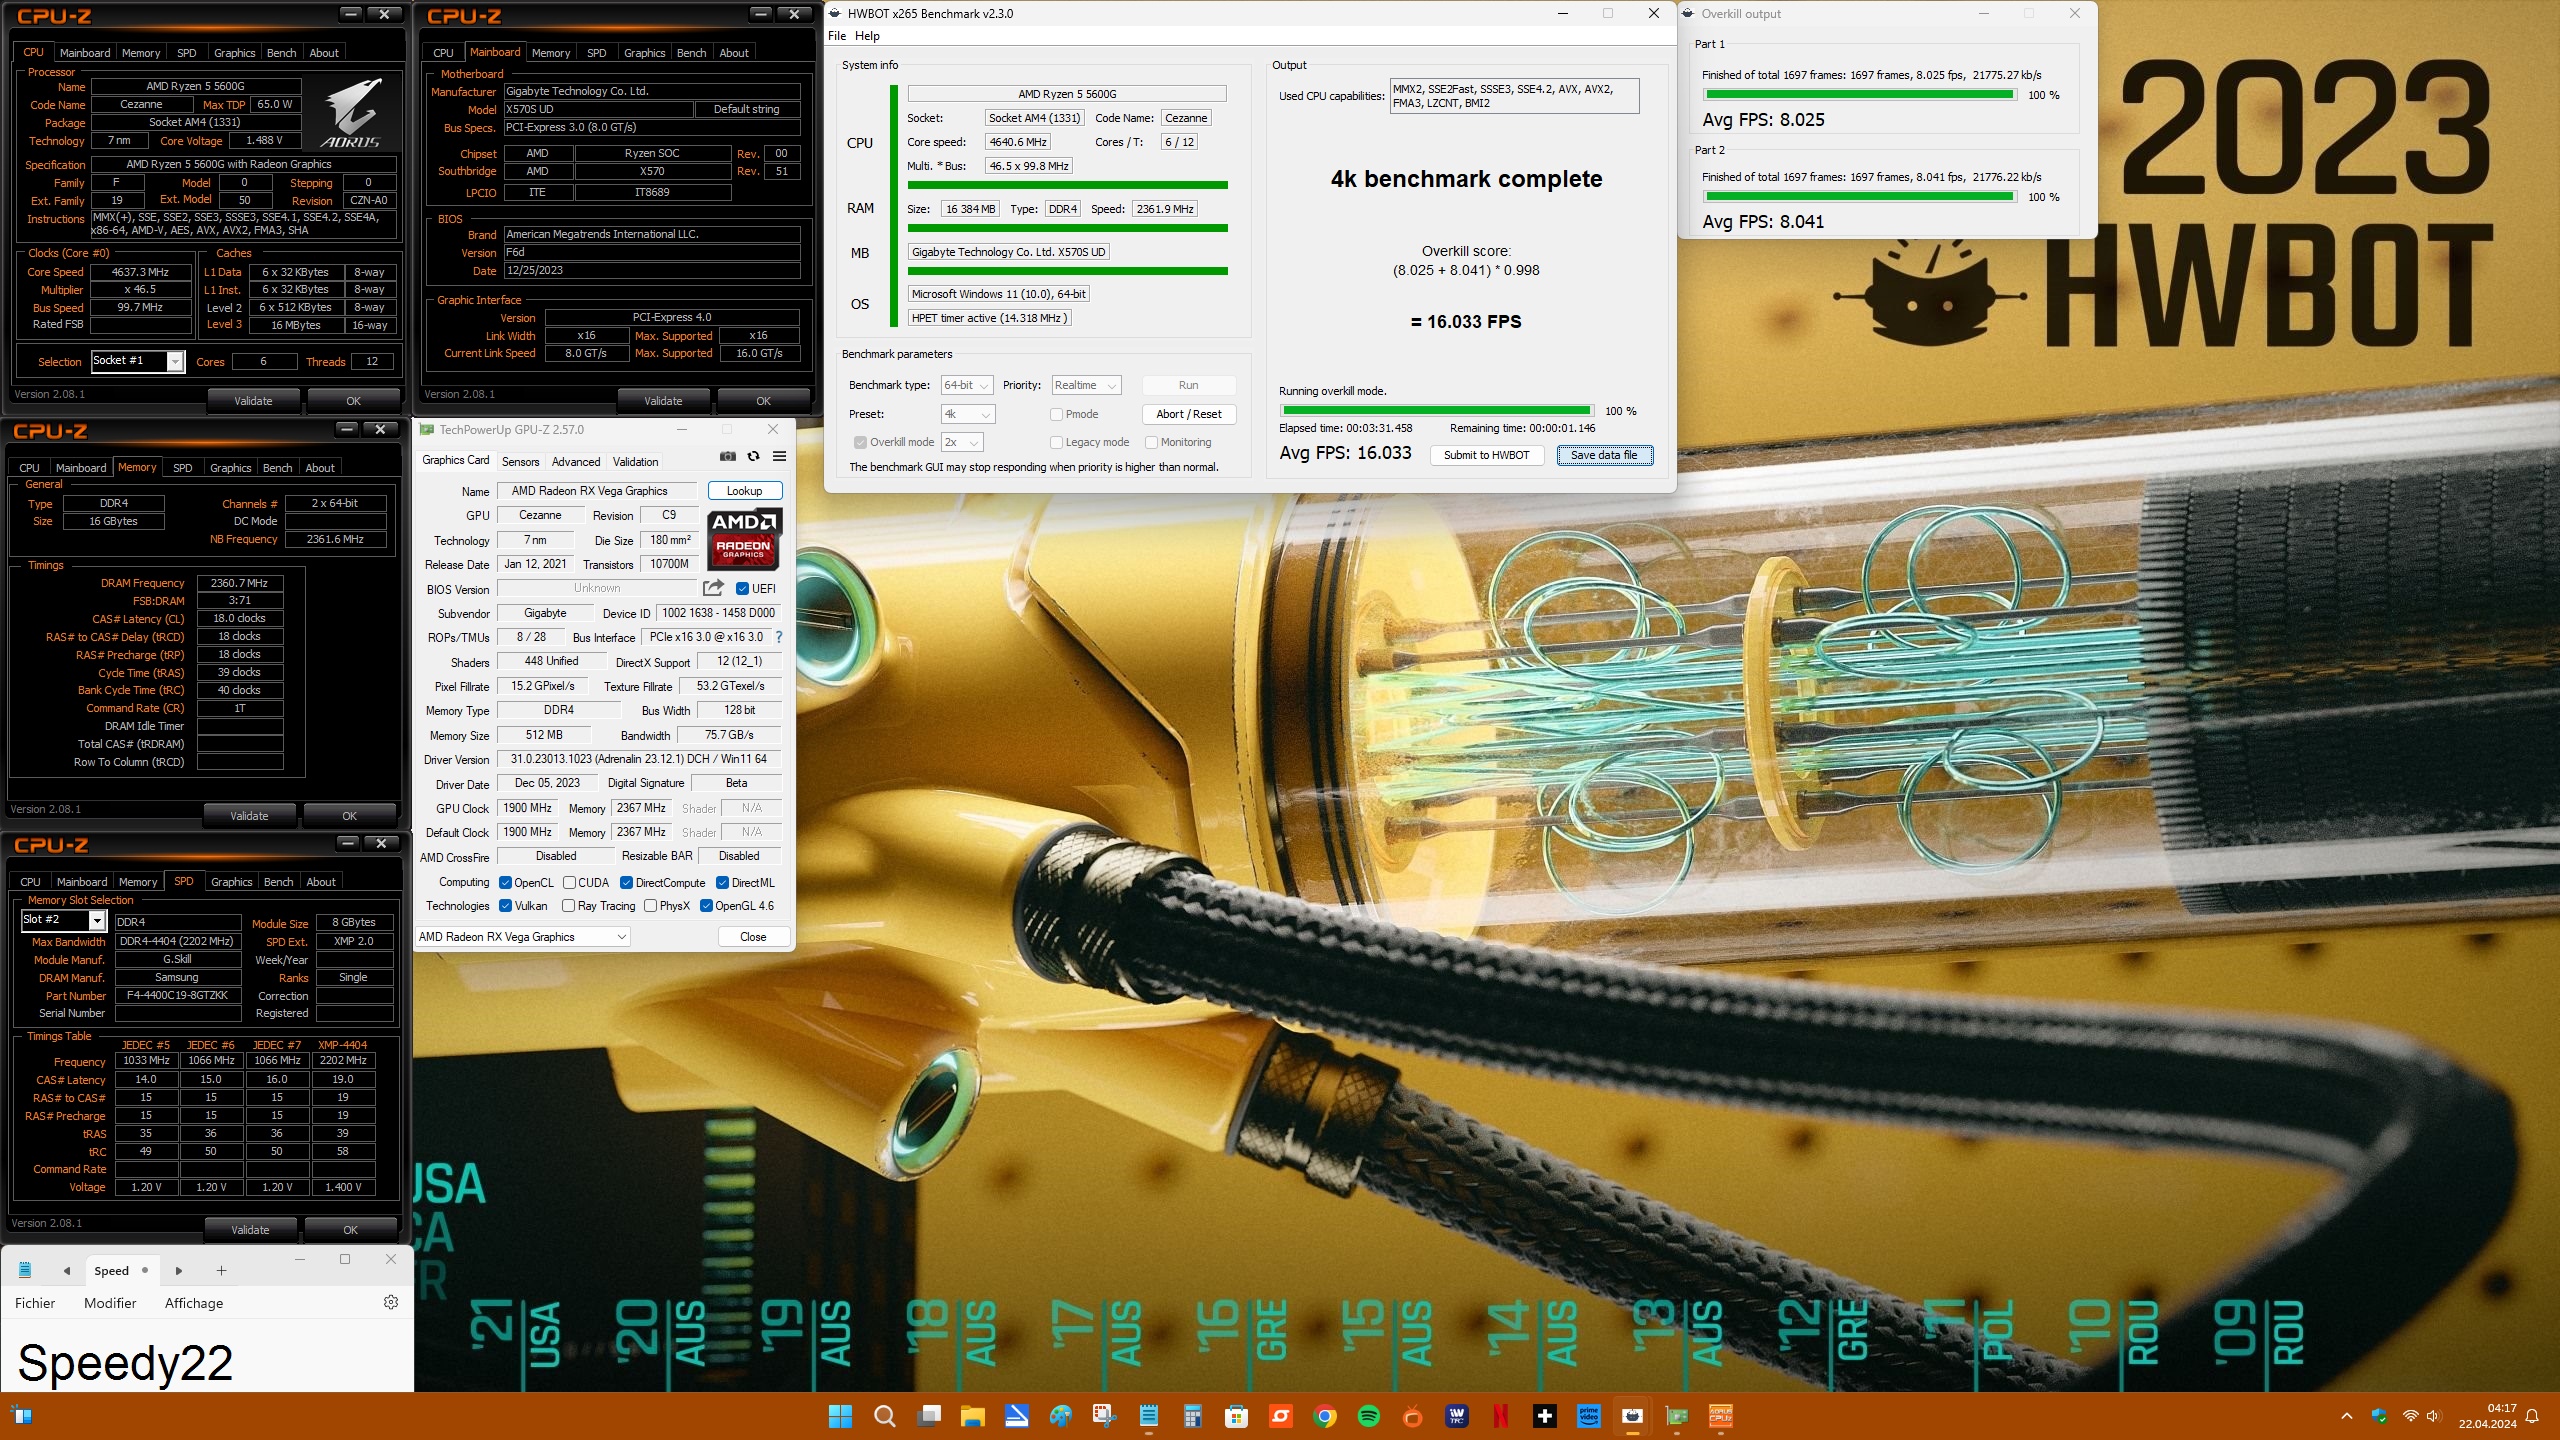The image size is (2560, 1440).
Task: Open the Socket #1 selection dropdown in CPU-Z
Action: [x=138, y=361]
